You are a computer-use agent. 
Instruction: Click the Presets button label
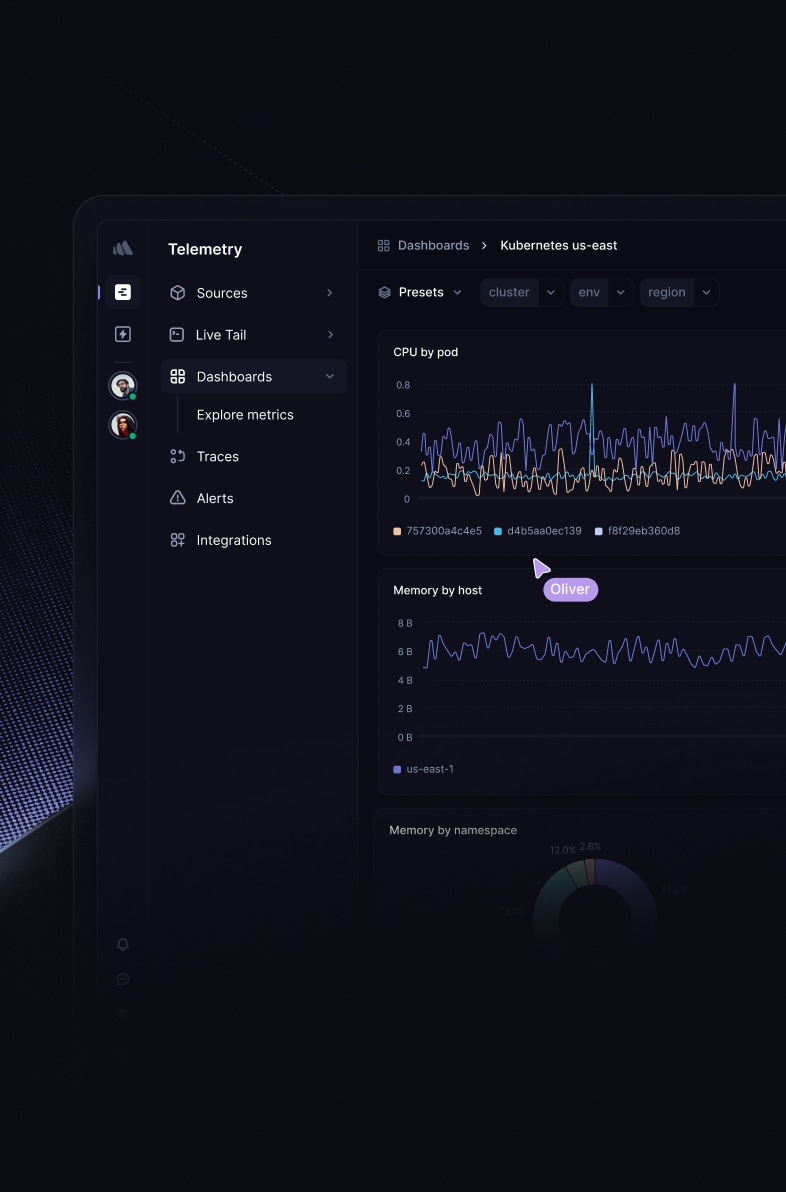pyautogui.click(x=421, y=292)
